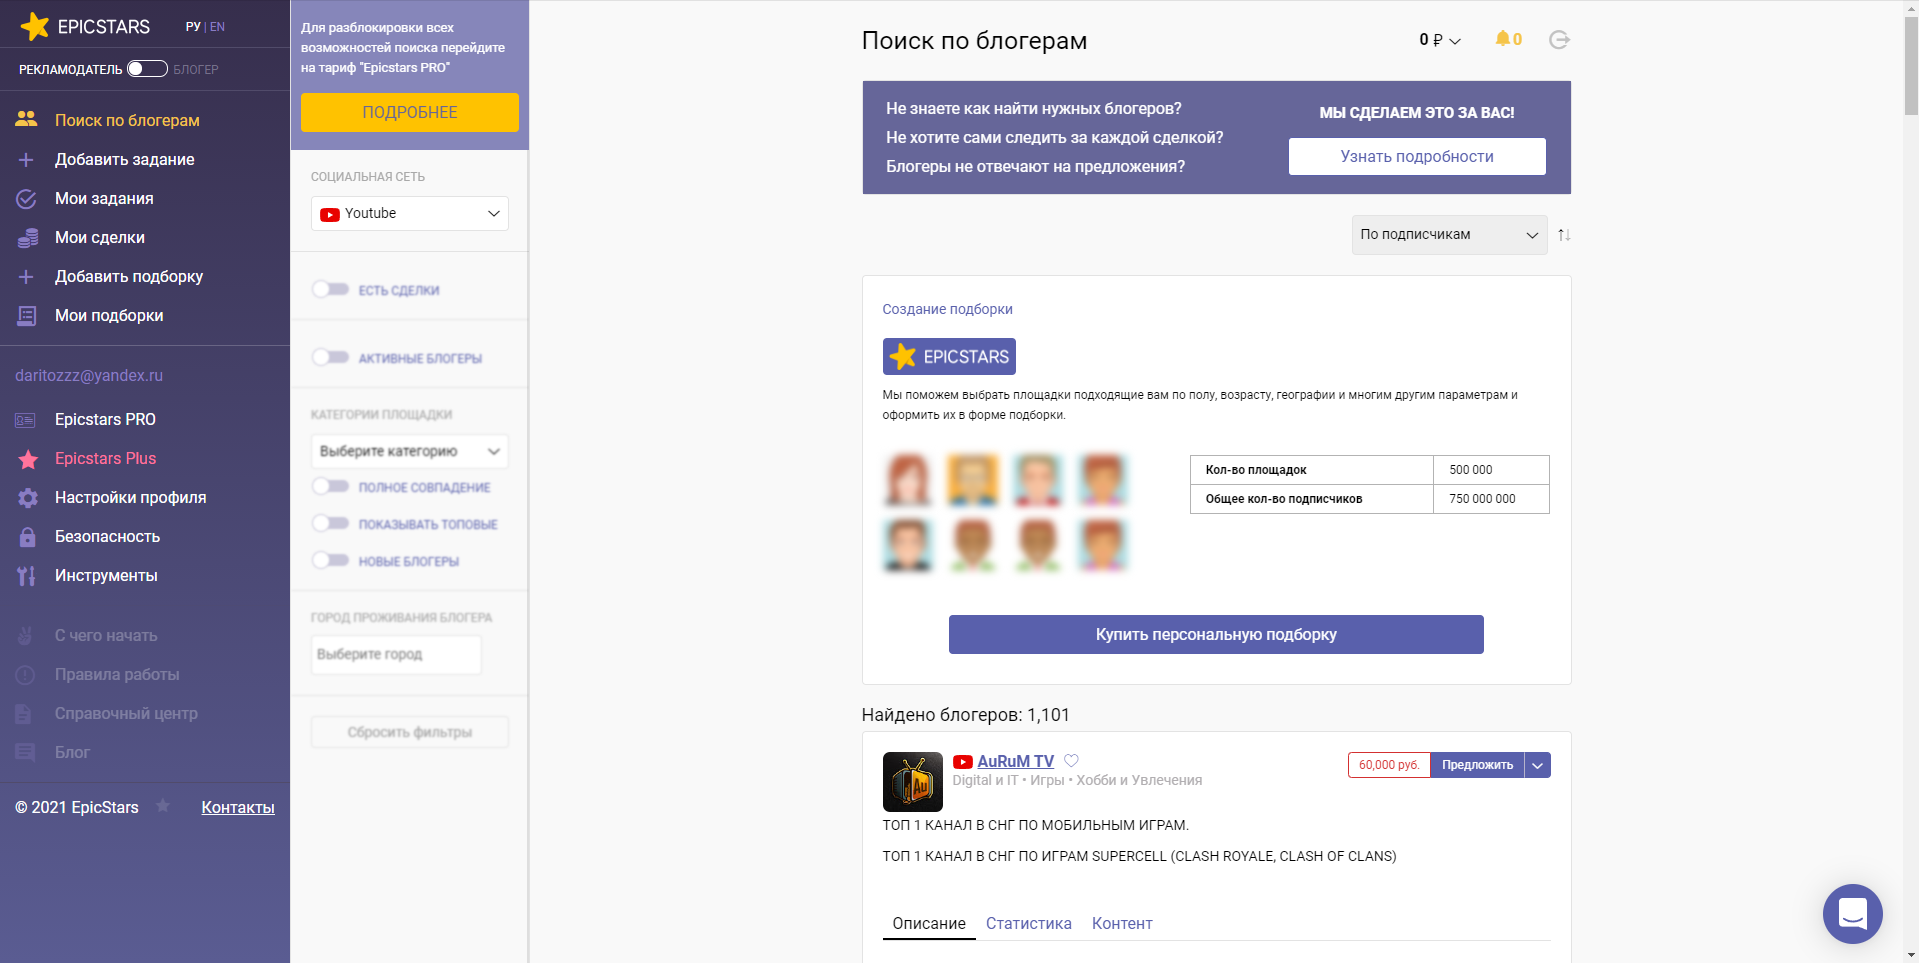The height and width of the screenshot is (963, 1919).
Task: Click the blog icon beside Блог
Action: click(x=25, y=753)
